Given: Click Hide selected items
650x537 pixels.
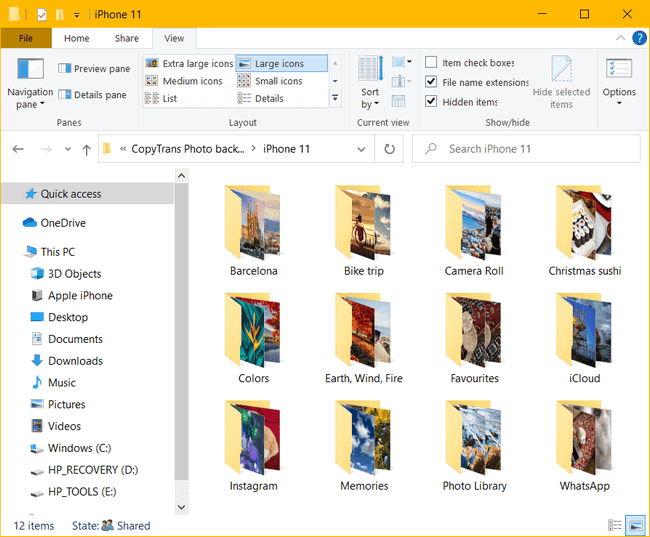Looking at the screenshot, I should (x=561, y=83).
